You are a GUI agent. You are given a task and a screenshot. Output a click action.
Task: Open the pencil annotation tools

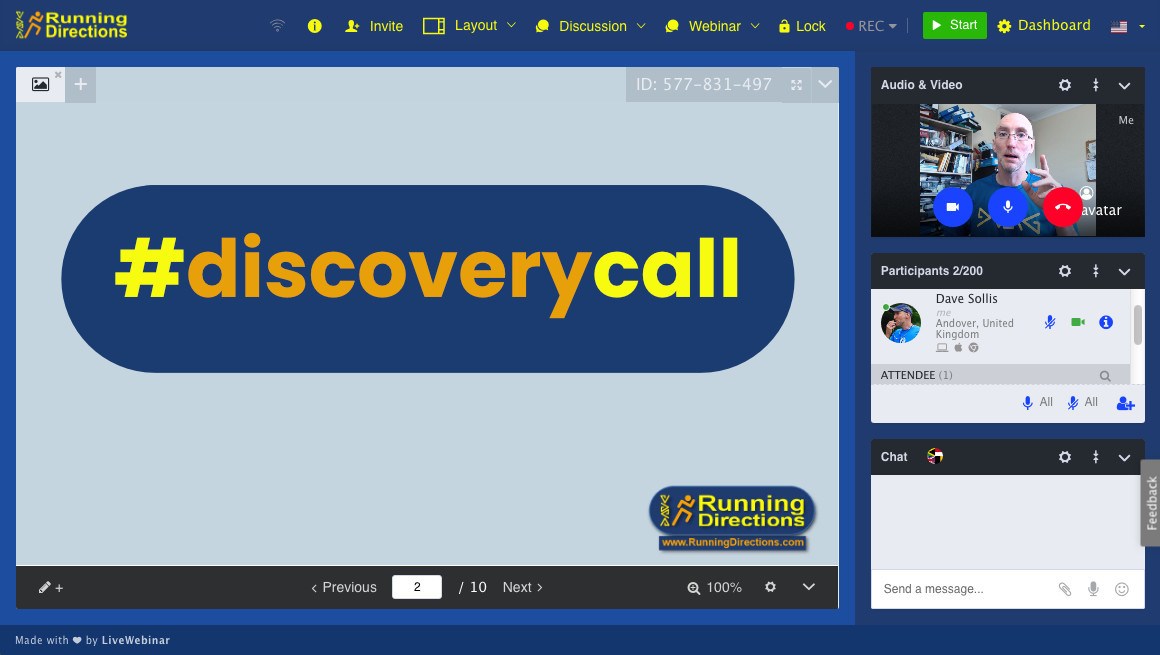coord(50,588)
